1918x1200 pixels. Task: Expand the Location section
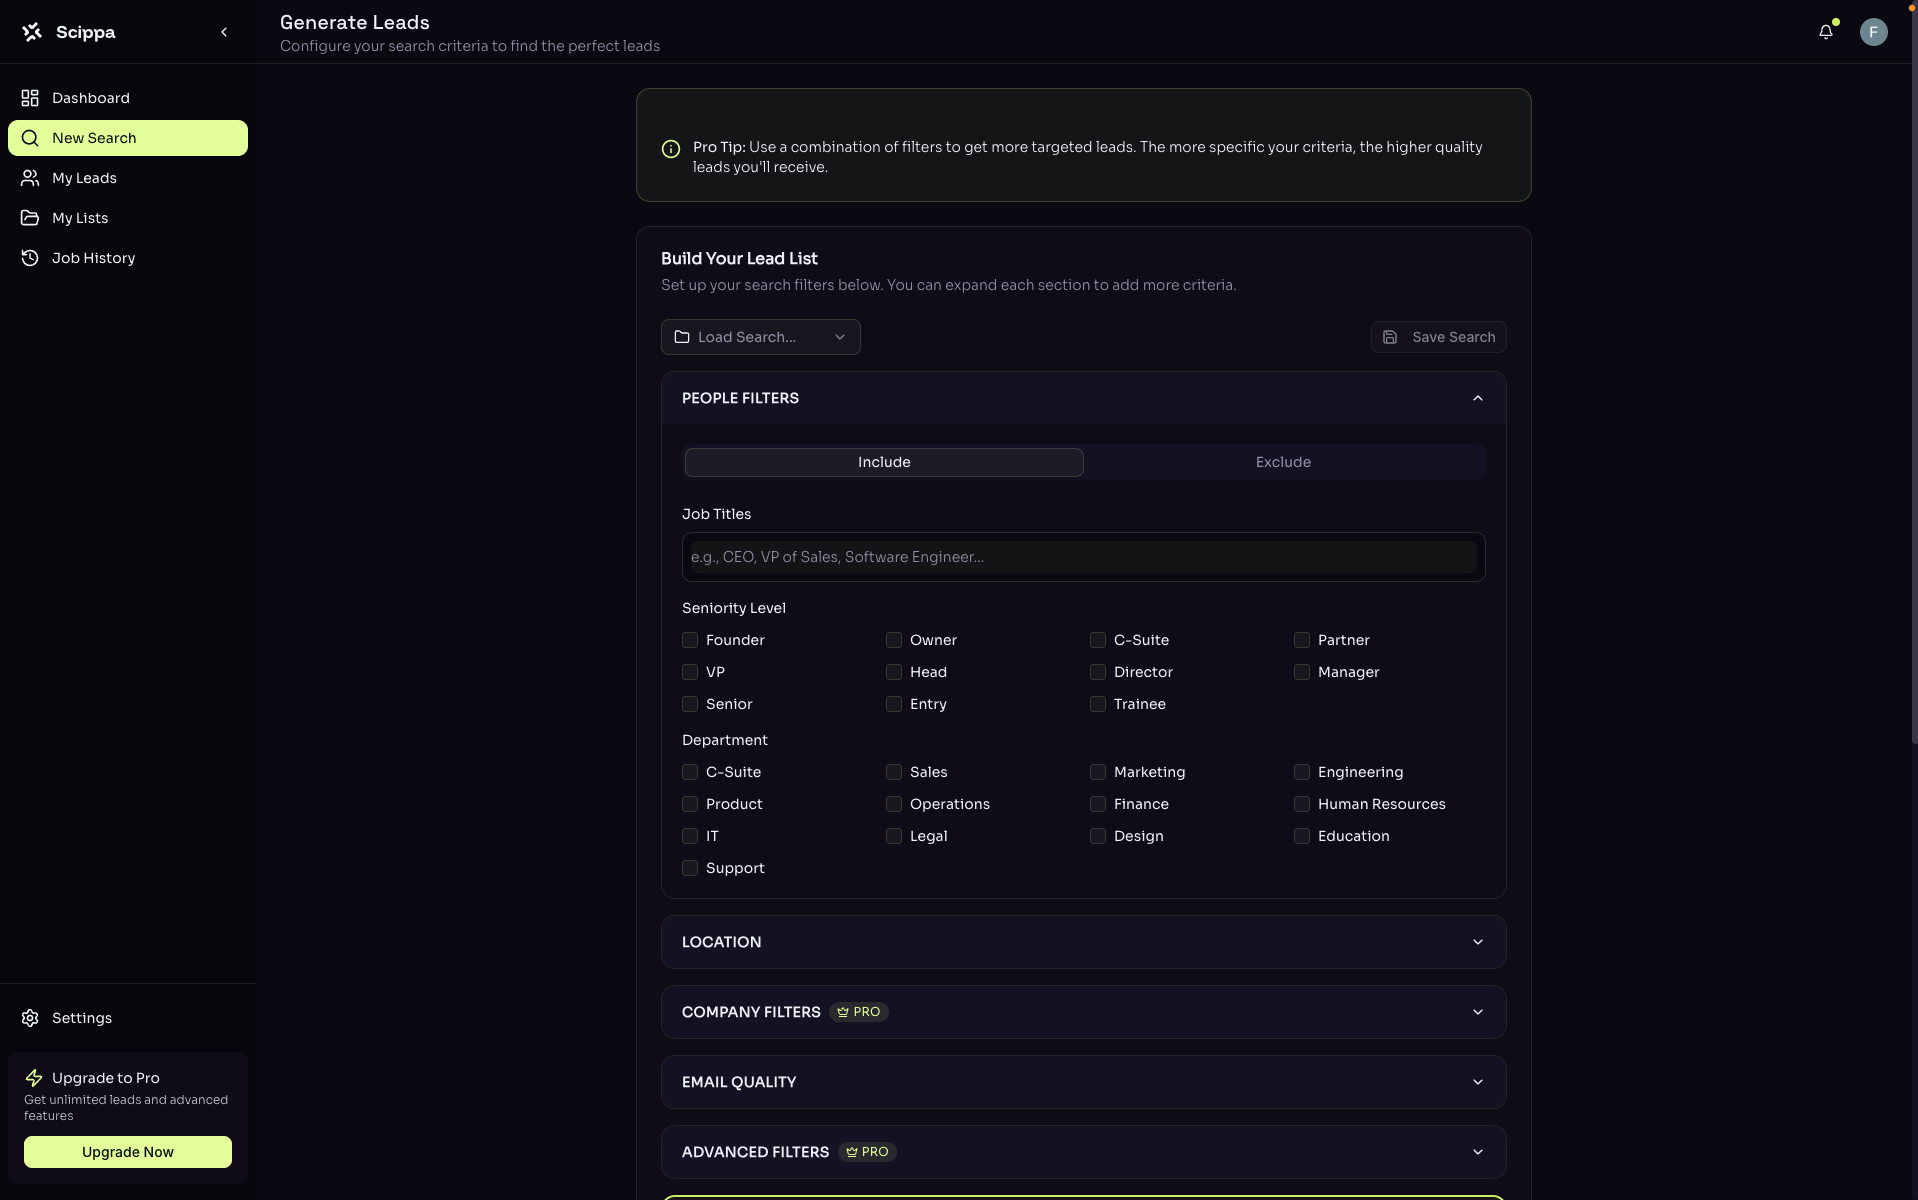point(1083,942)
